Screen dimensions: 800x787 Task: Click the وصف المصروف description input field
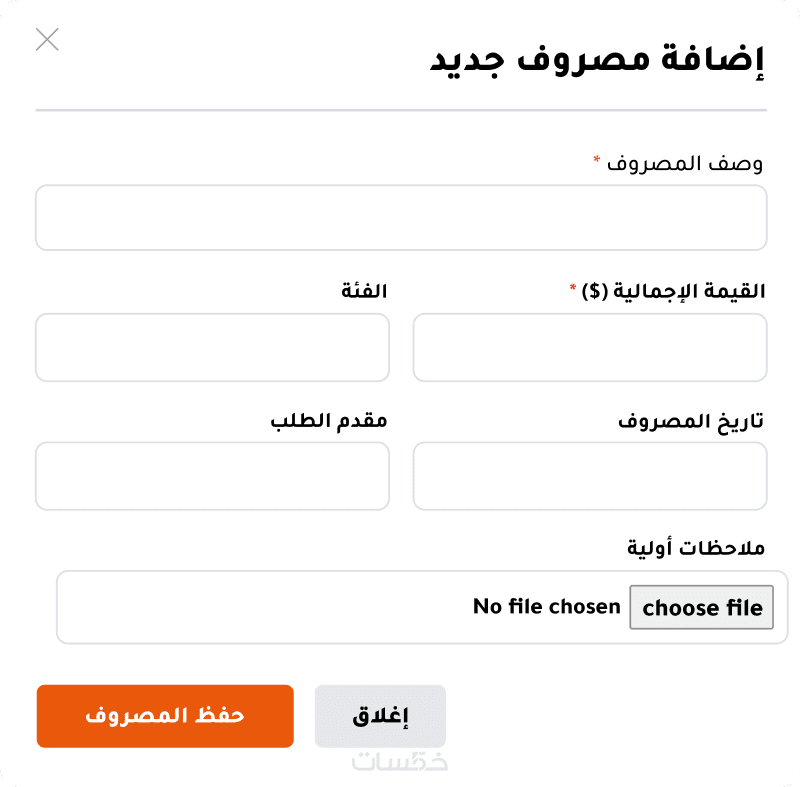click(400, 217)
